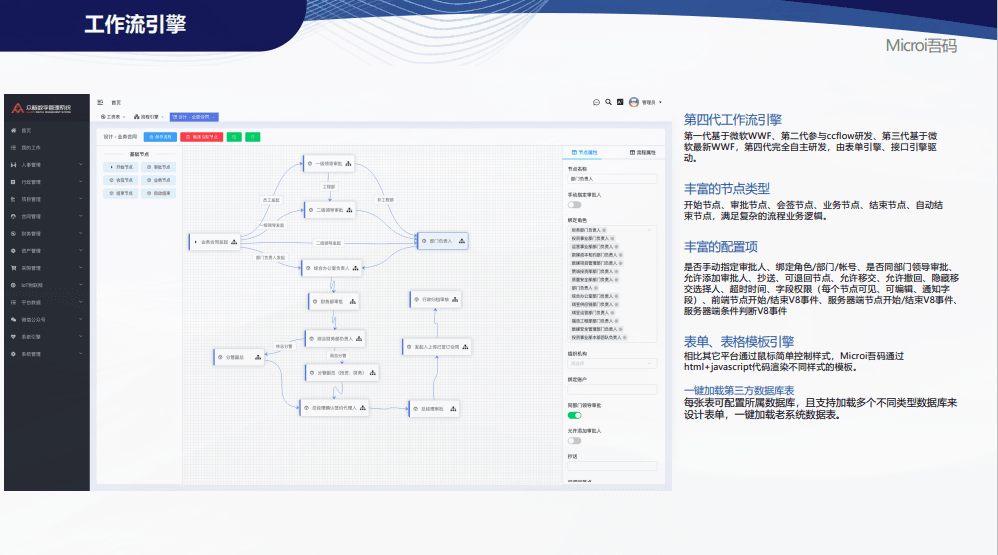
Task: Select the 自动结束 palette item
Action: 158,193
